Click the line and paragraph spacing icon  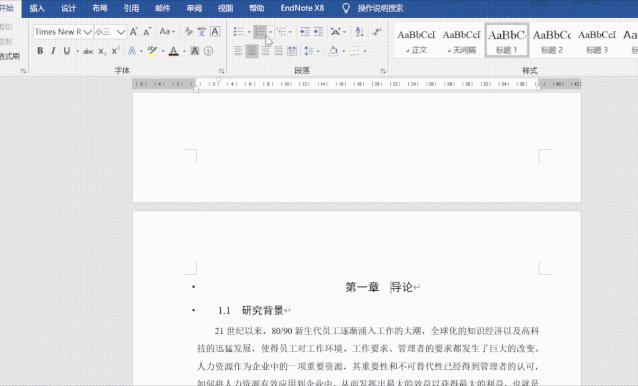click(309, 51)
